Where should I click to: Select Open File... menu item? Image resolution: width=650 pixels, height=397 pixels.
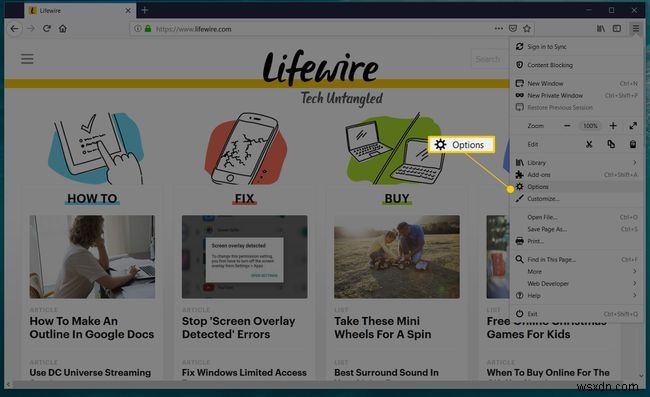576,217
